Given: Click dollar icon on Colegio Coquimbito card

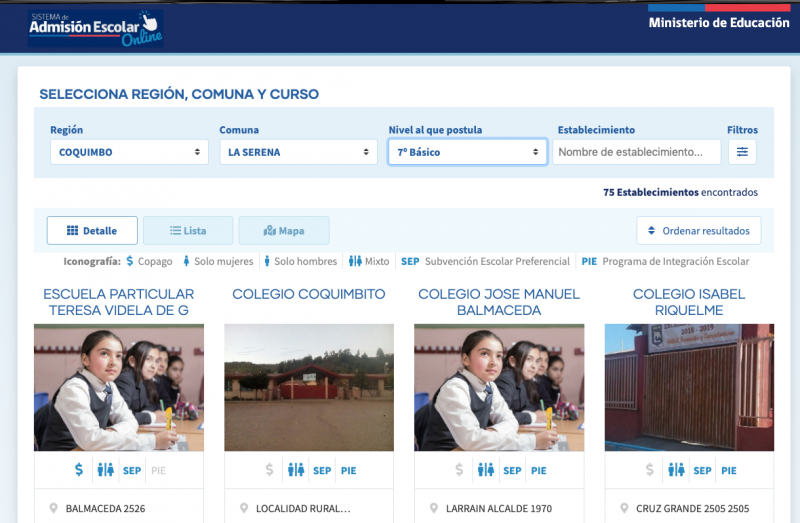Looking at the screenshot, I should pos(269,469).
